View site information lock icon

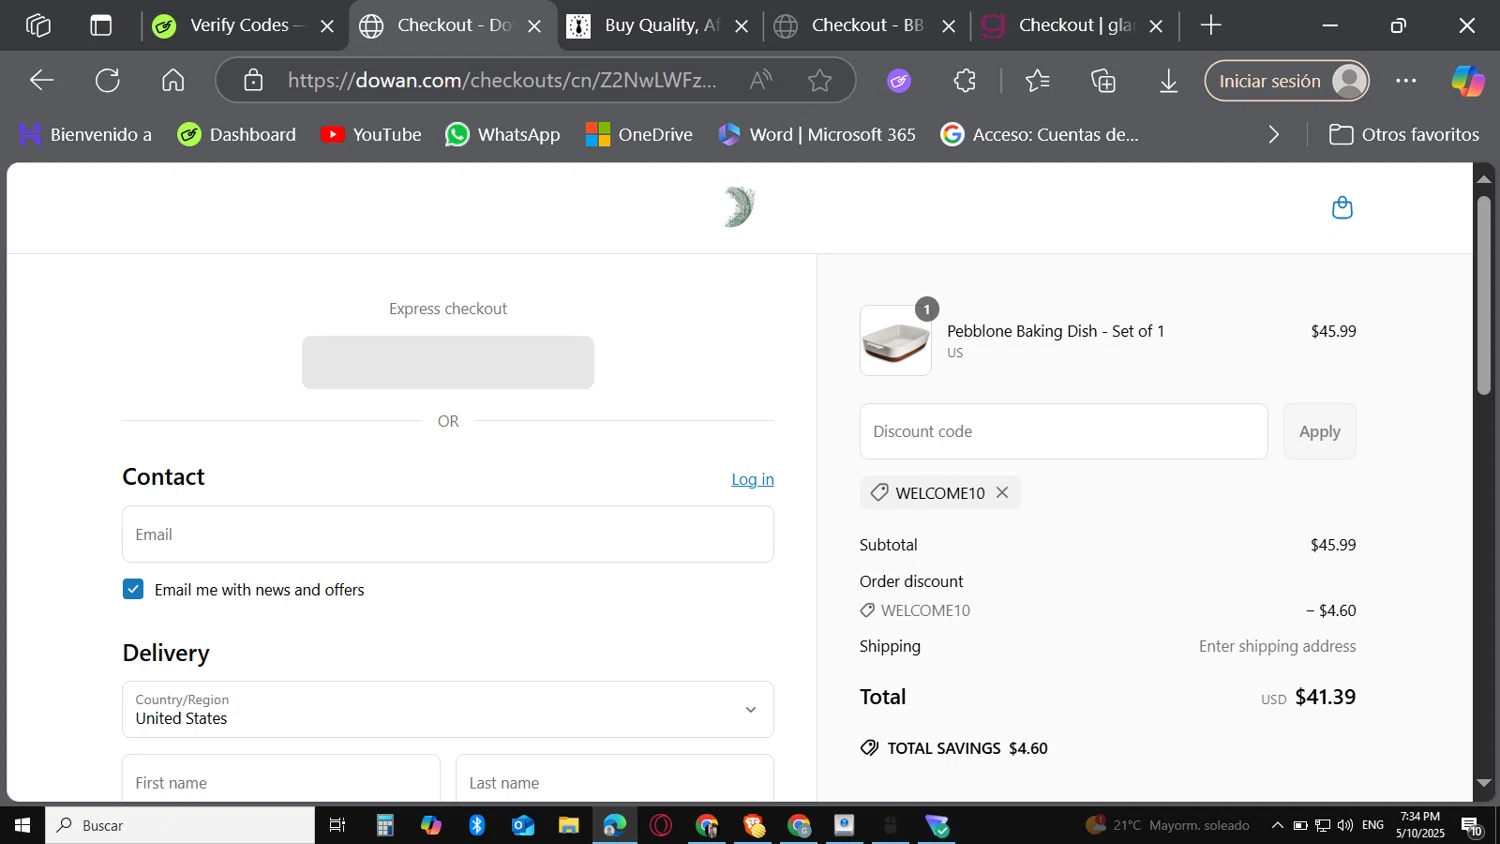pyautogui.click(x=253, y=80)
